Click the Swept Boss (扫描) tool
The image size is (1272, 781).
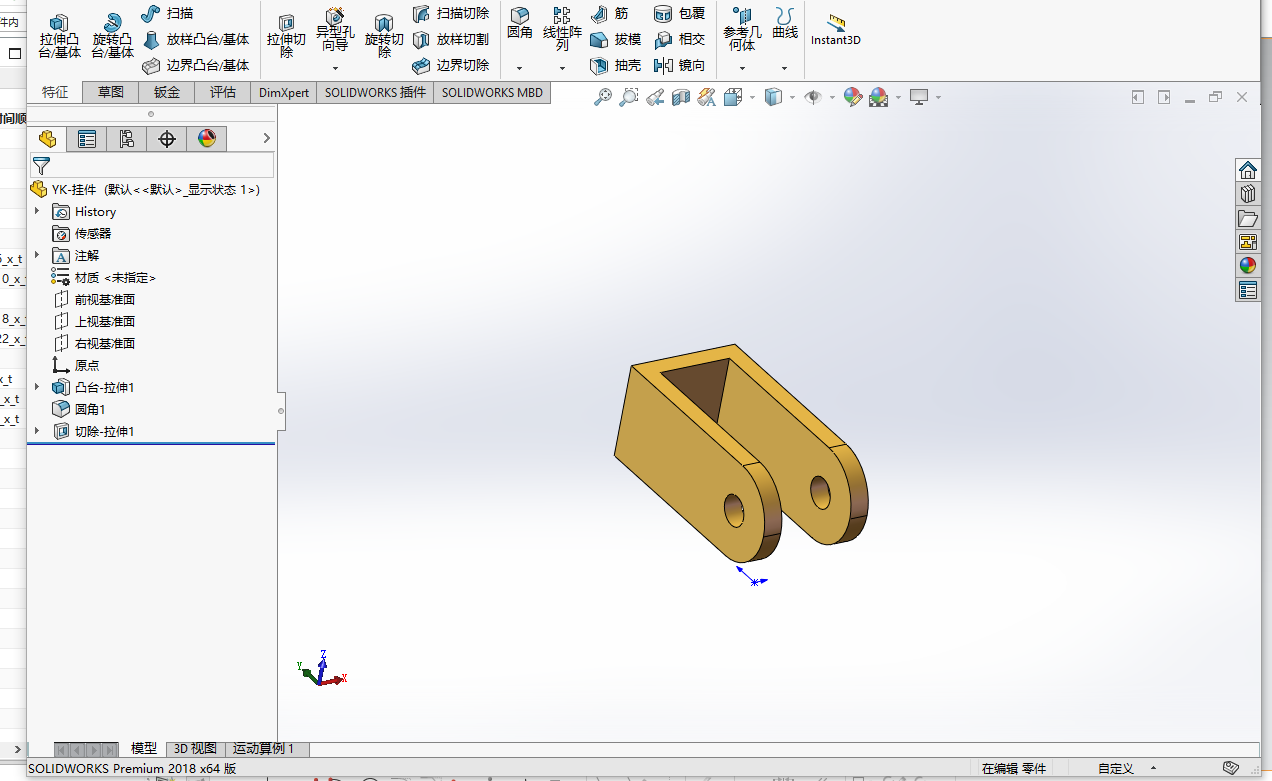tap(167, 13)
